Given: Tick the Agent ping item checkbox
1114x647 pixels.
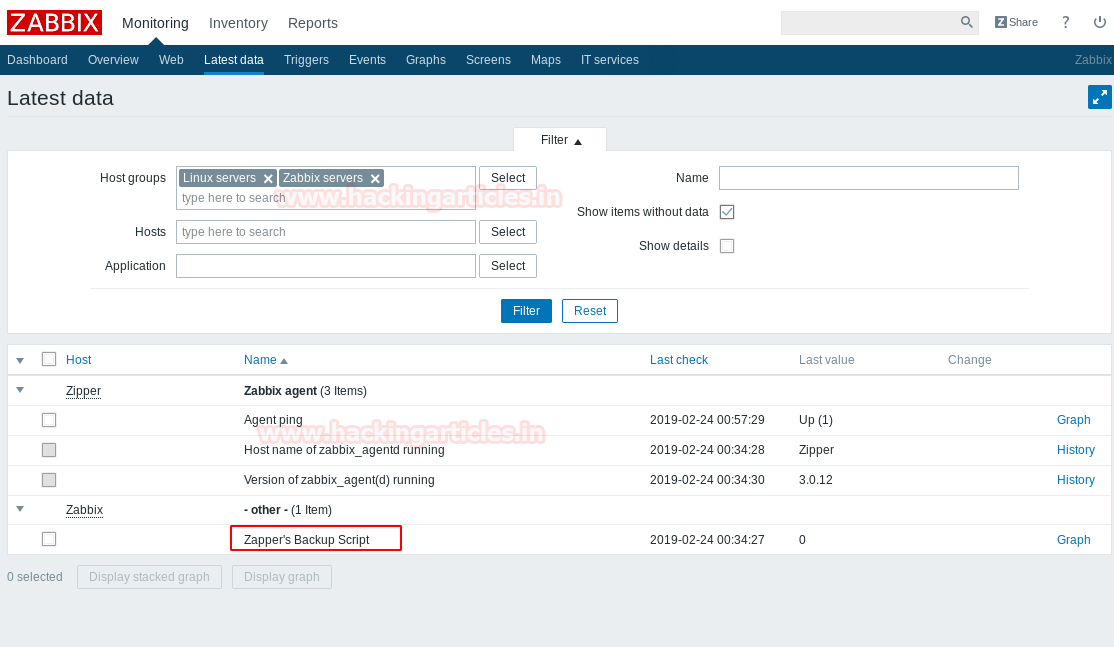Looking at the screenshot, I should [x=49, y=420].
